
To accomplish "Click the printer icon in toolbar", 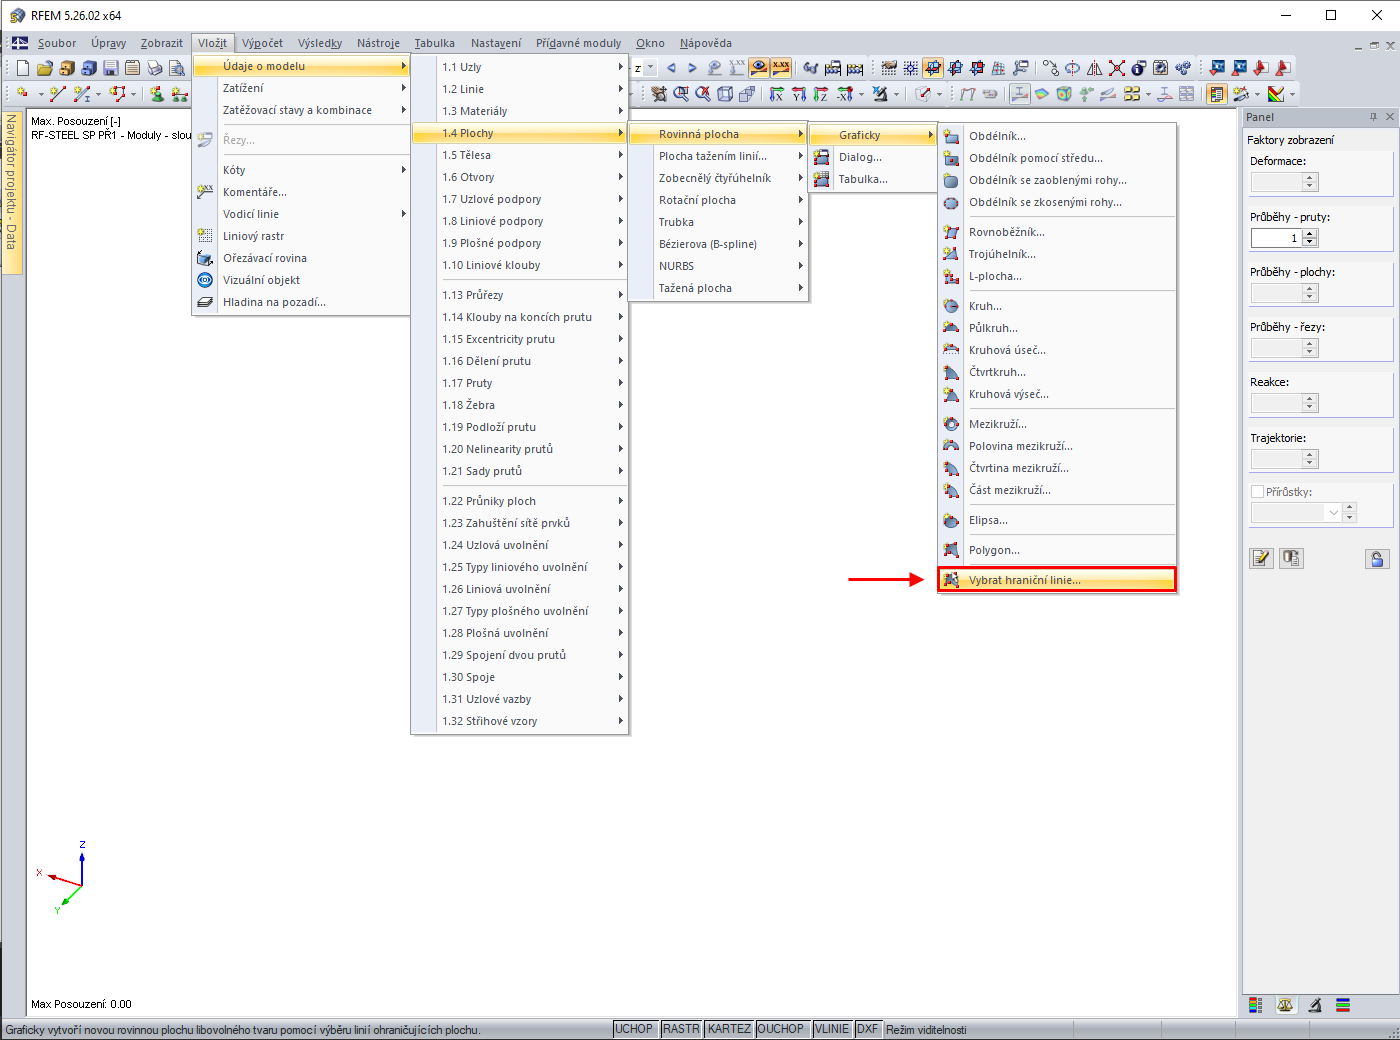I will 155,68.
